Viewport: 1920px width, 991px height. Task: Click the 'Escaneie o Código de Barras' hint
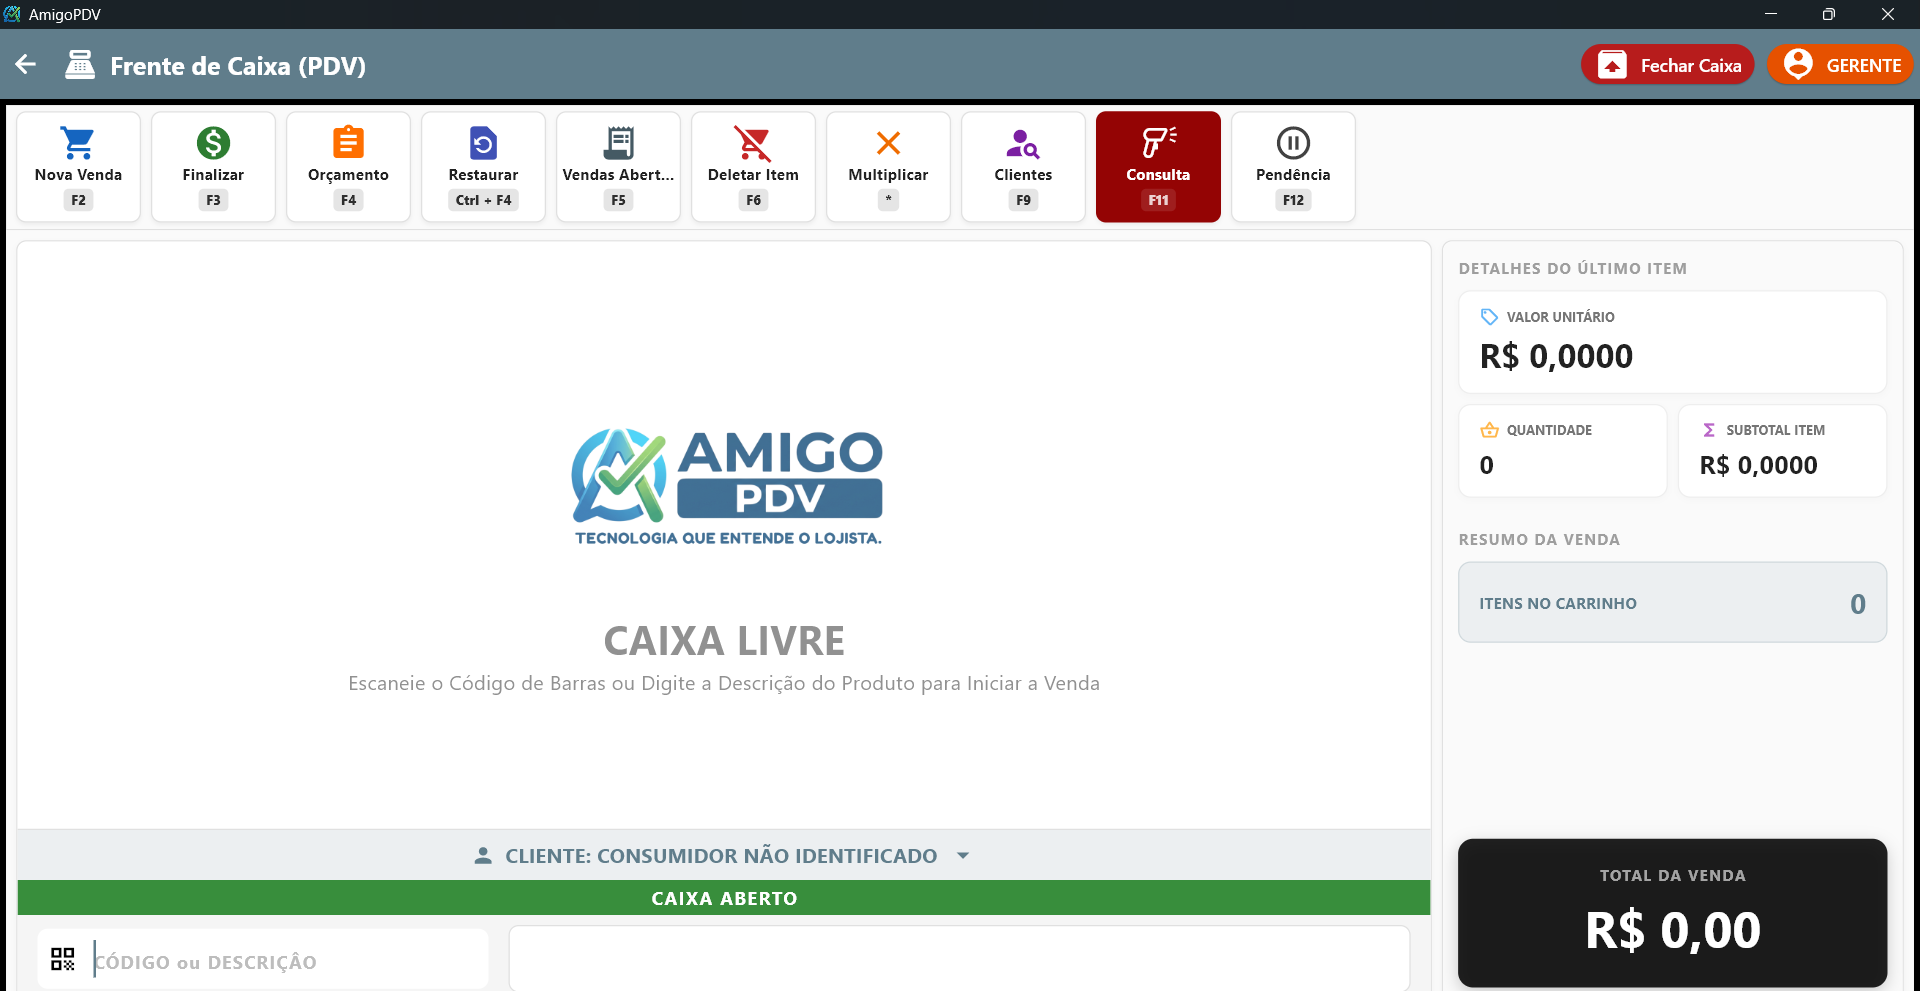click(724, 683)
